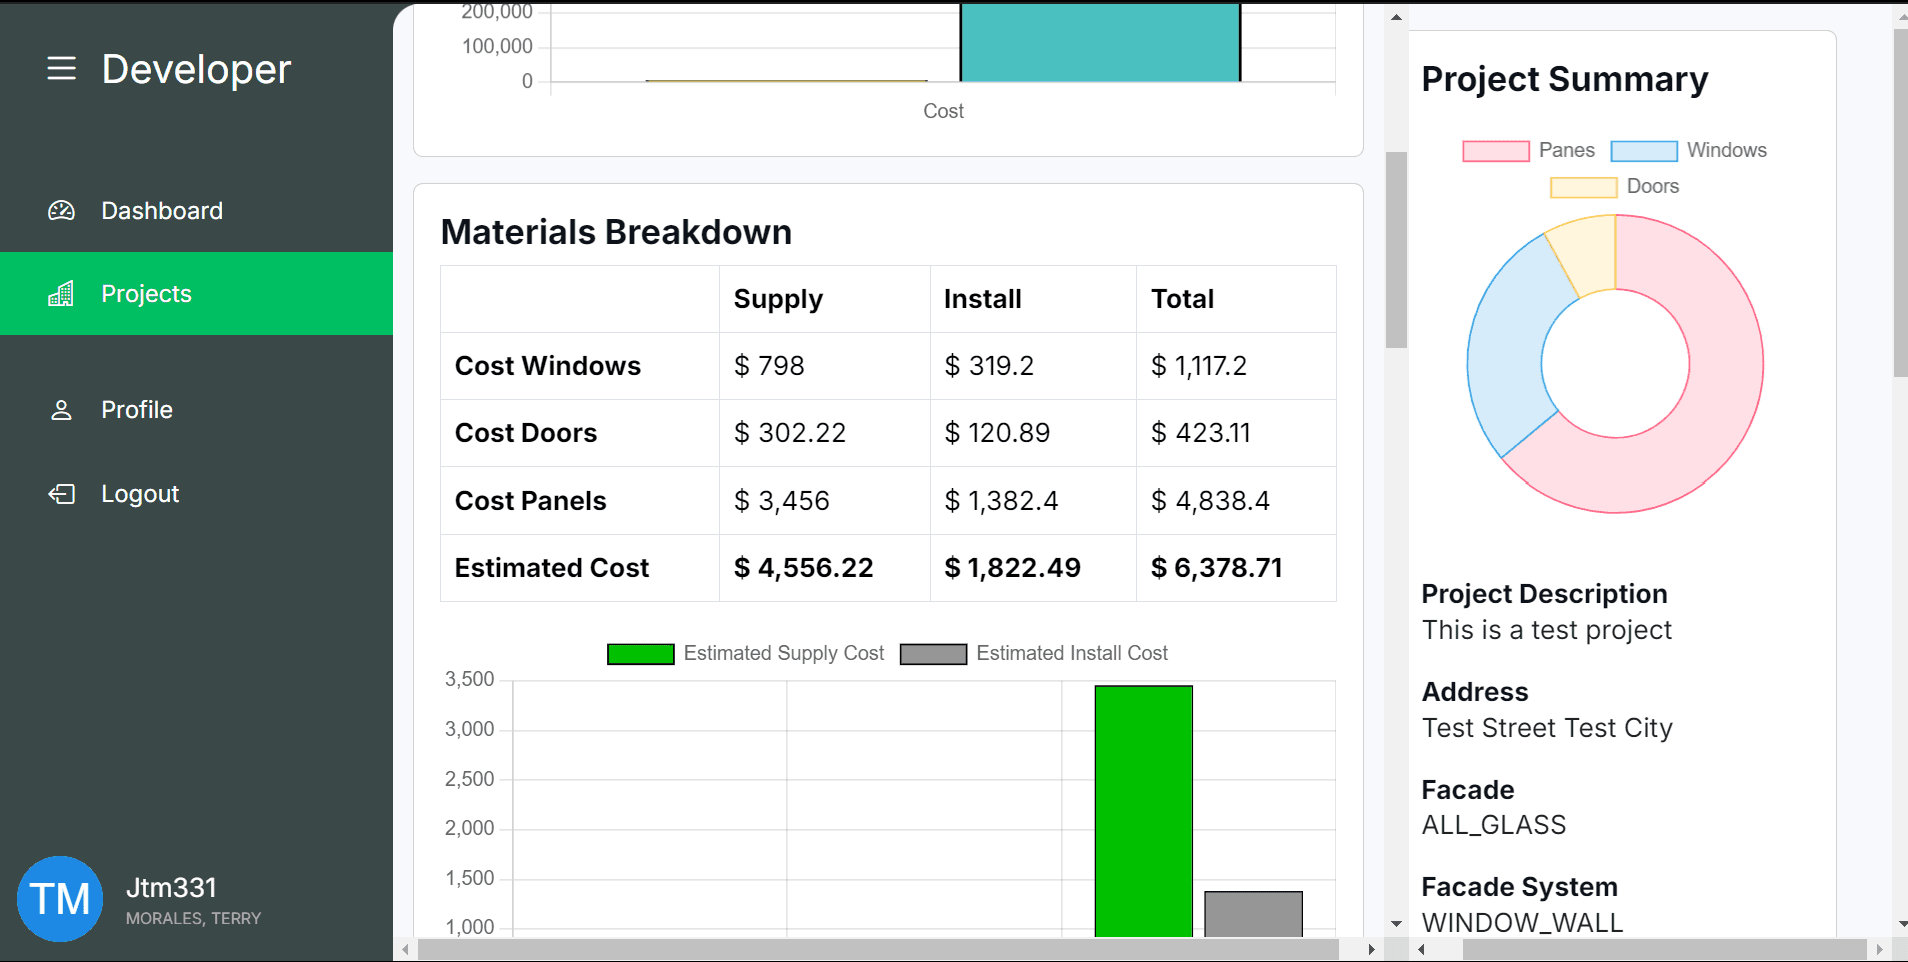Click the Logout arrow icon
The width and height of the screenshot is (1908, 962).
click(x=61, y=494)
